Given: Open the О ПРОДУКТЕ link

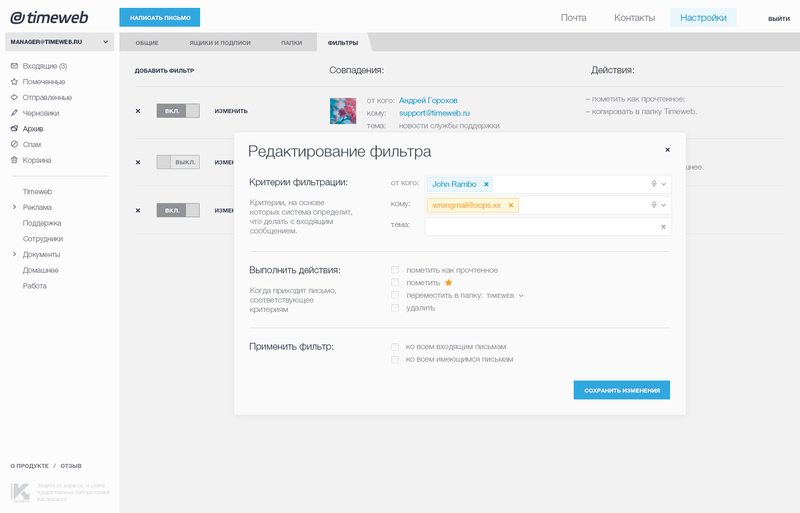Looking at the screenshot, I should pyautogui.click(x=30, y=466).
